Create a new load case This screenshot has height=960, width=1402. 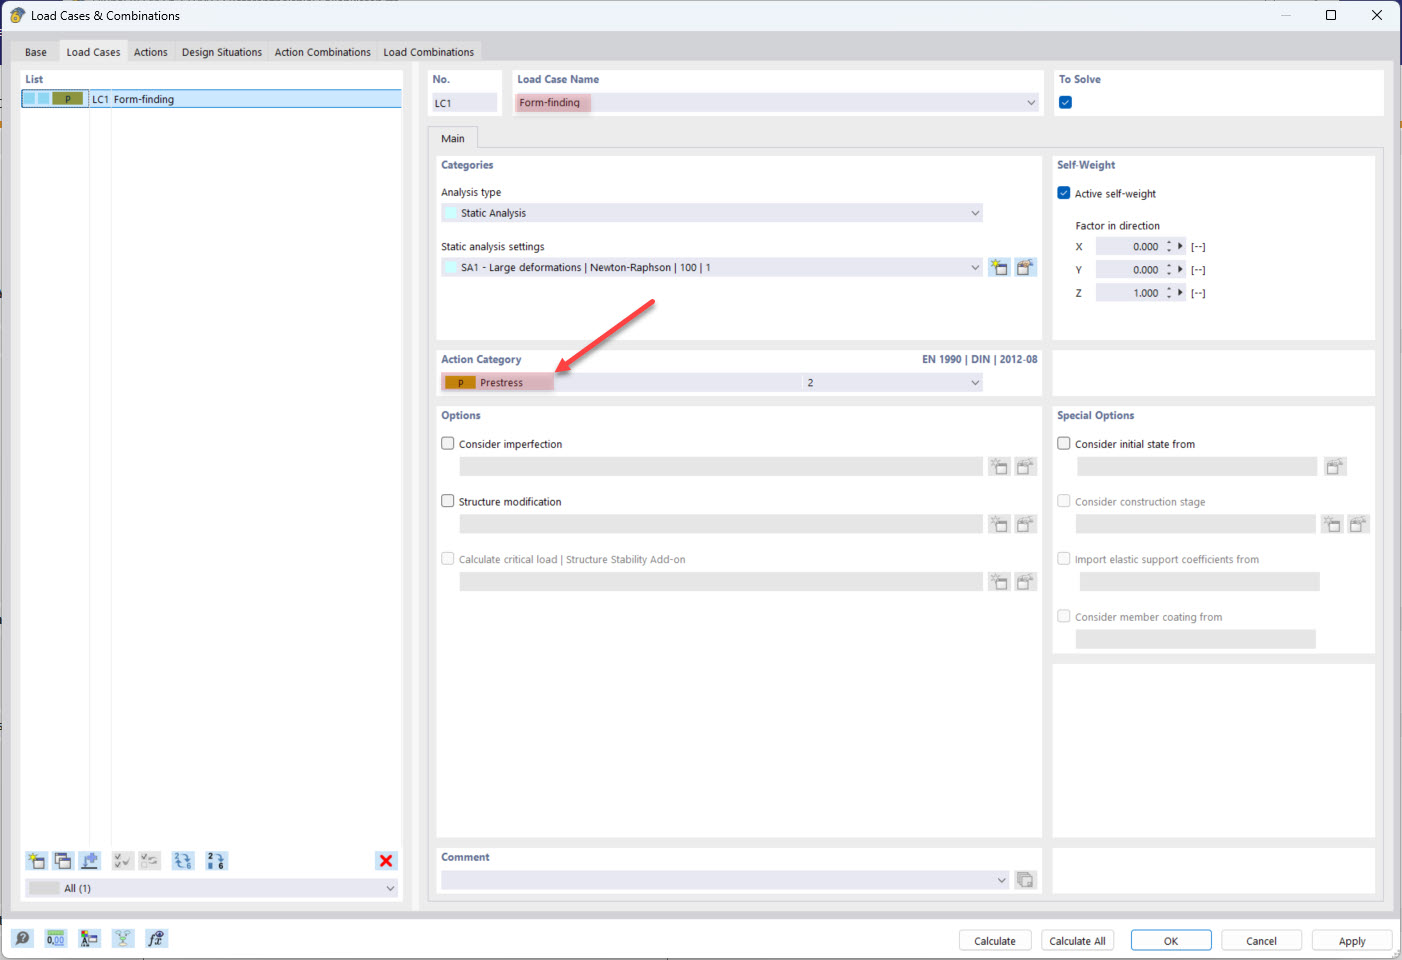[x=36, y=860]
